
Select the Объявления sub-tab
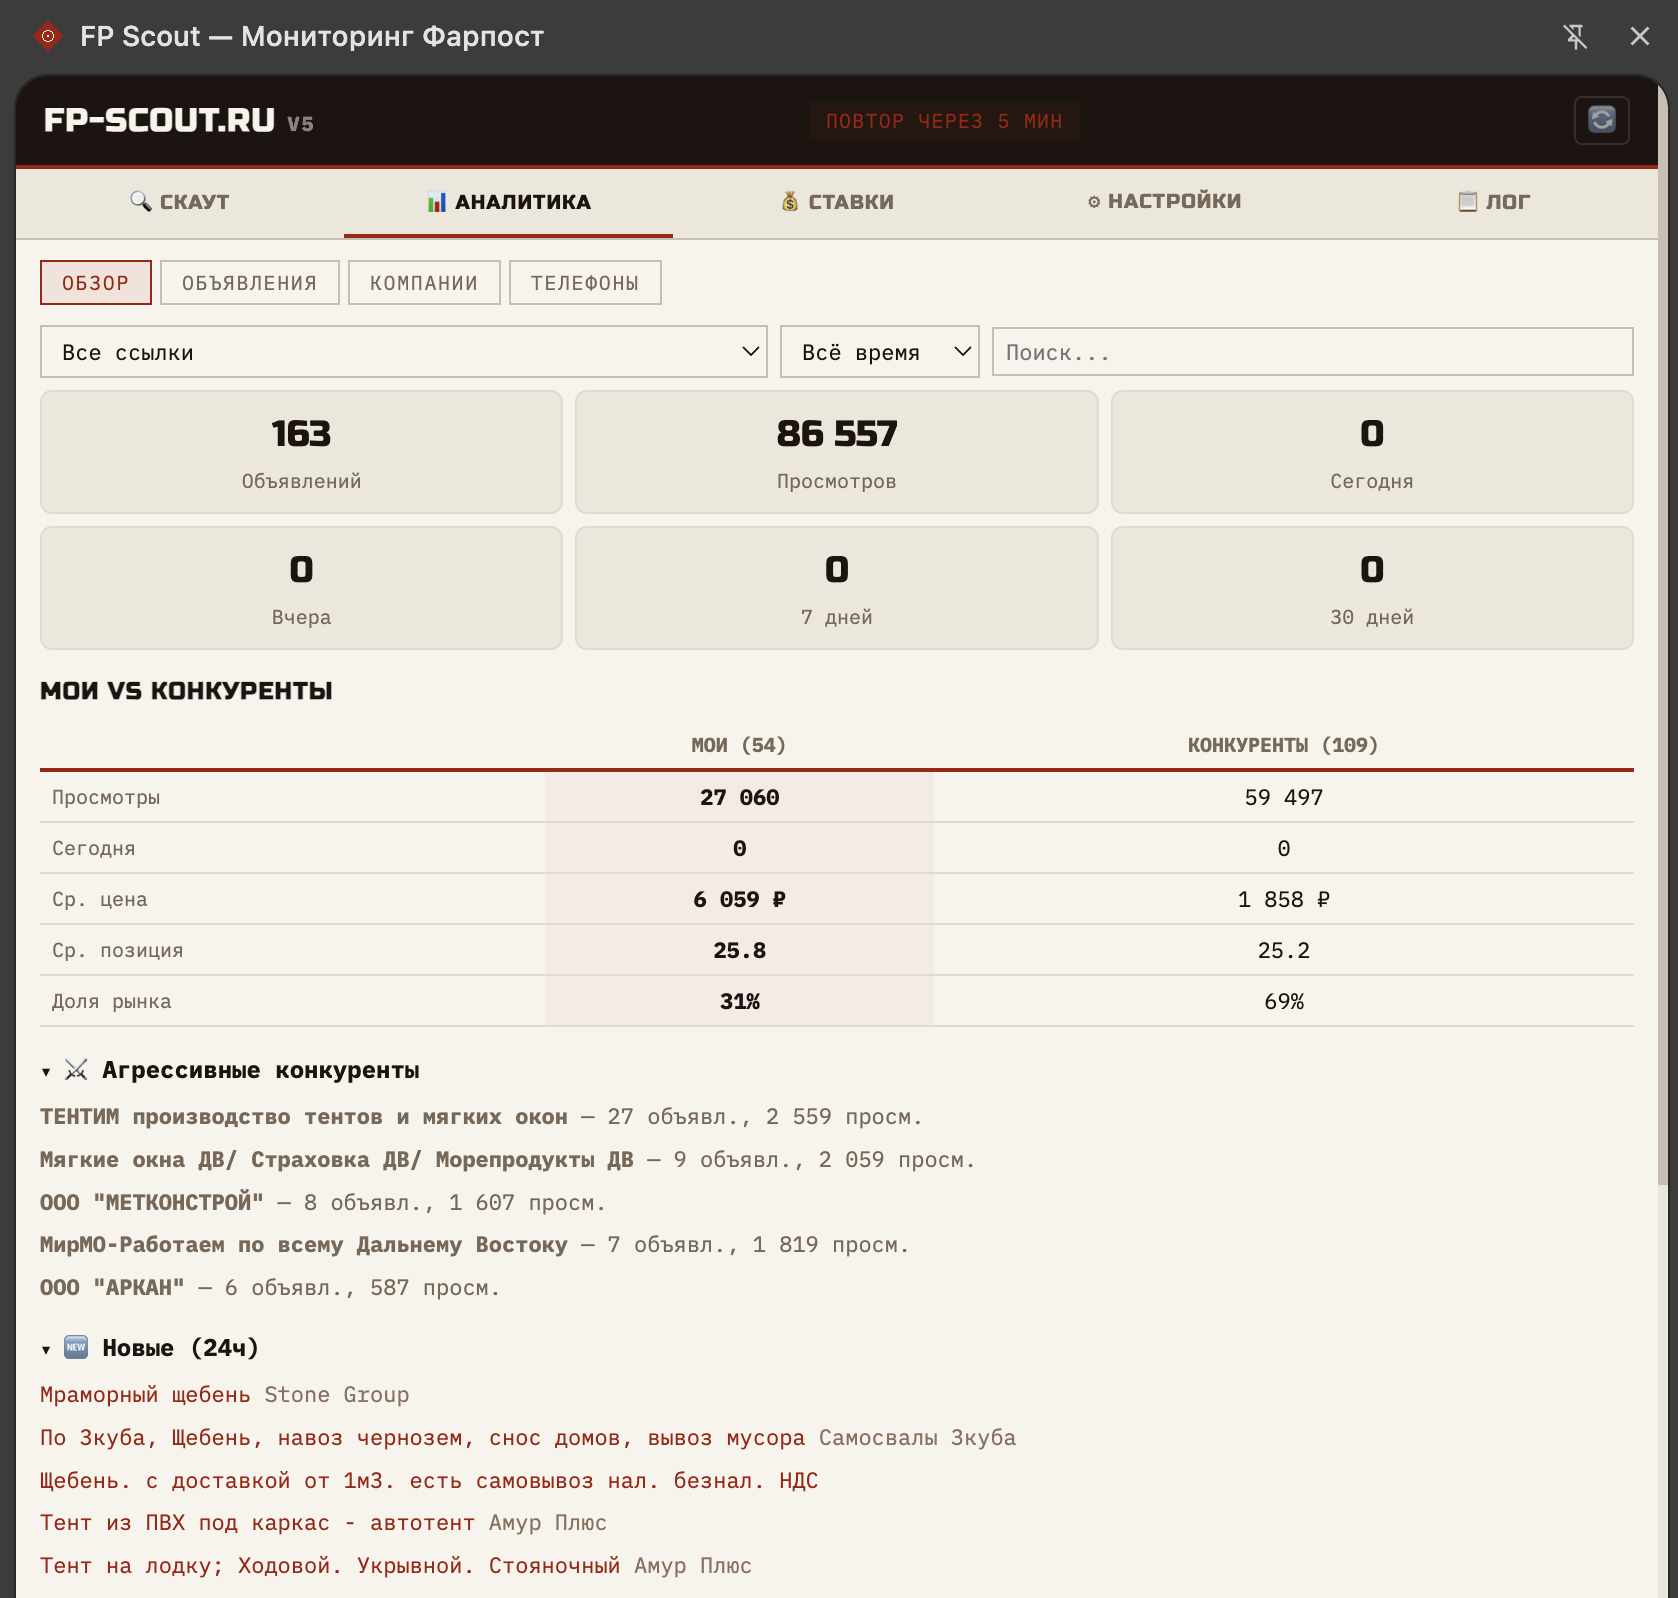249,283
